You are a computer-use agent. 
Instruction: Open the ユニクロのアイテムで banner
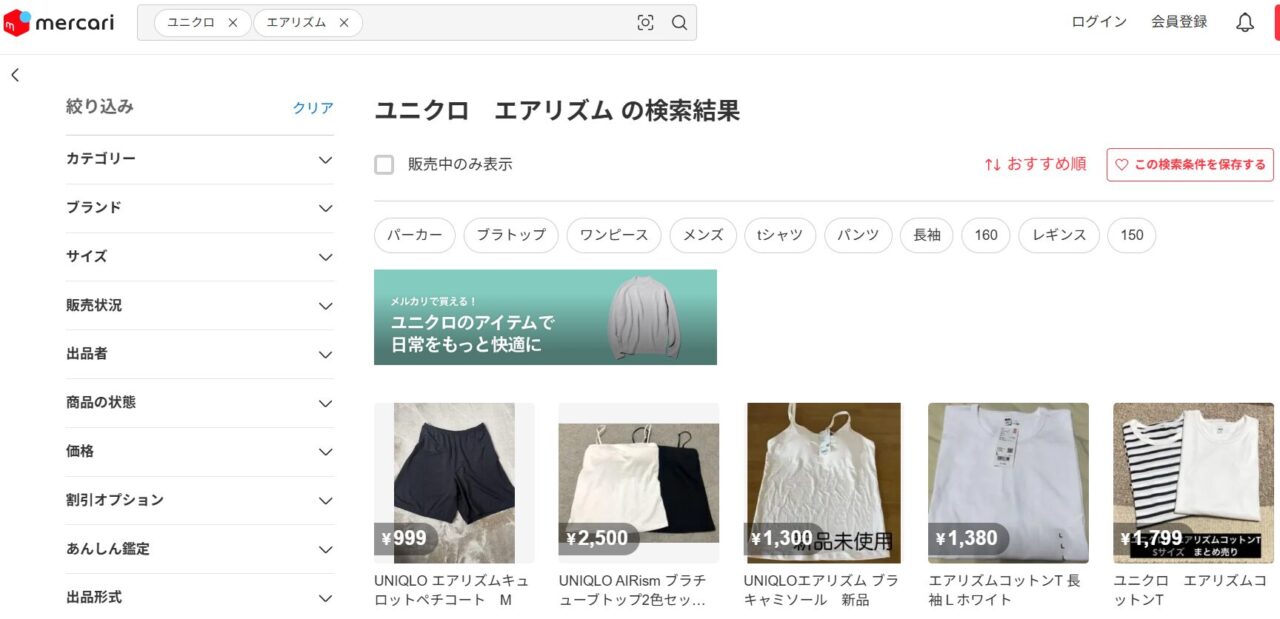(545, 317)
